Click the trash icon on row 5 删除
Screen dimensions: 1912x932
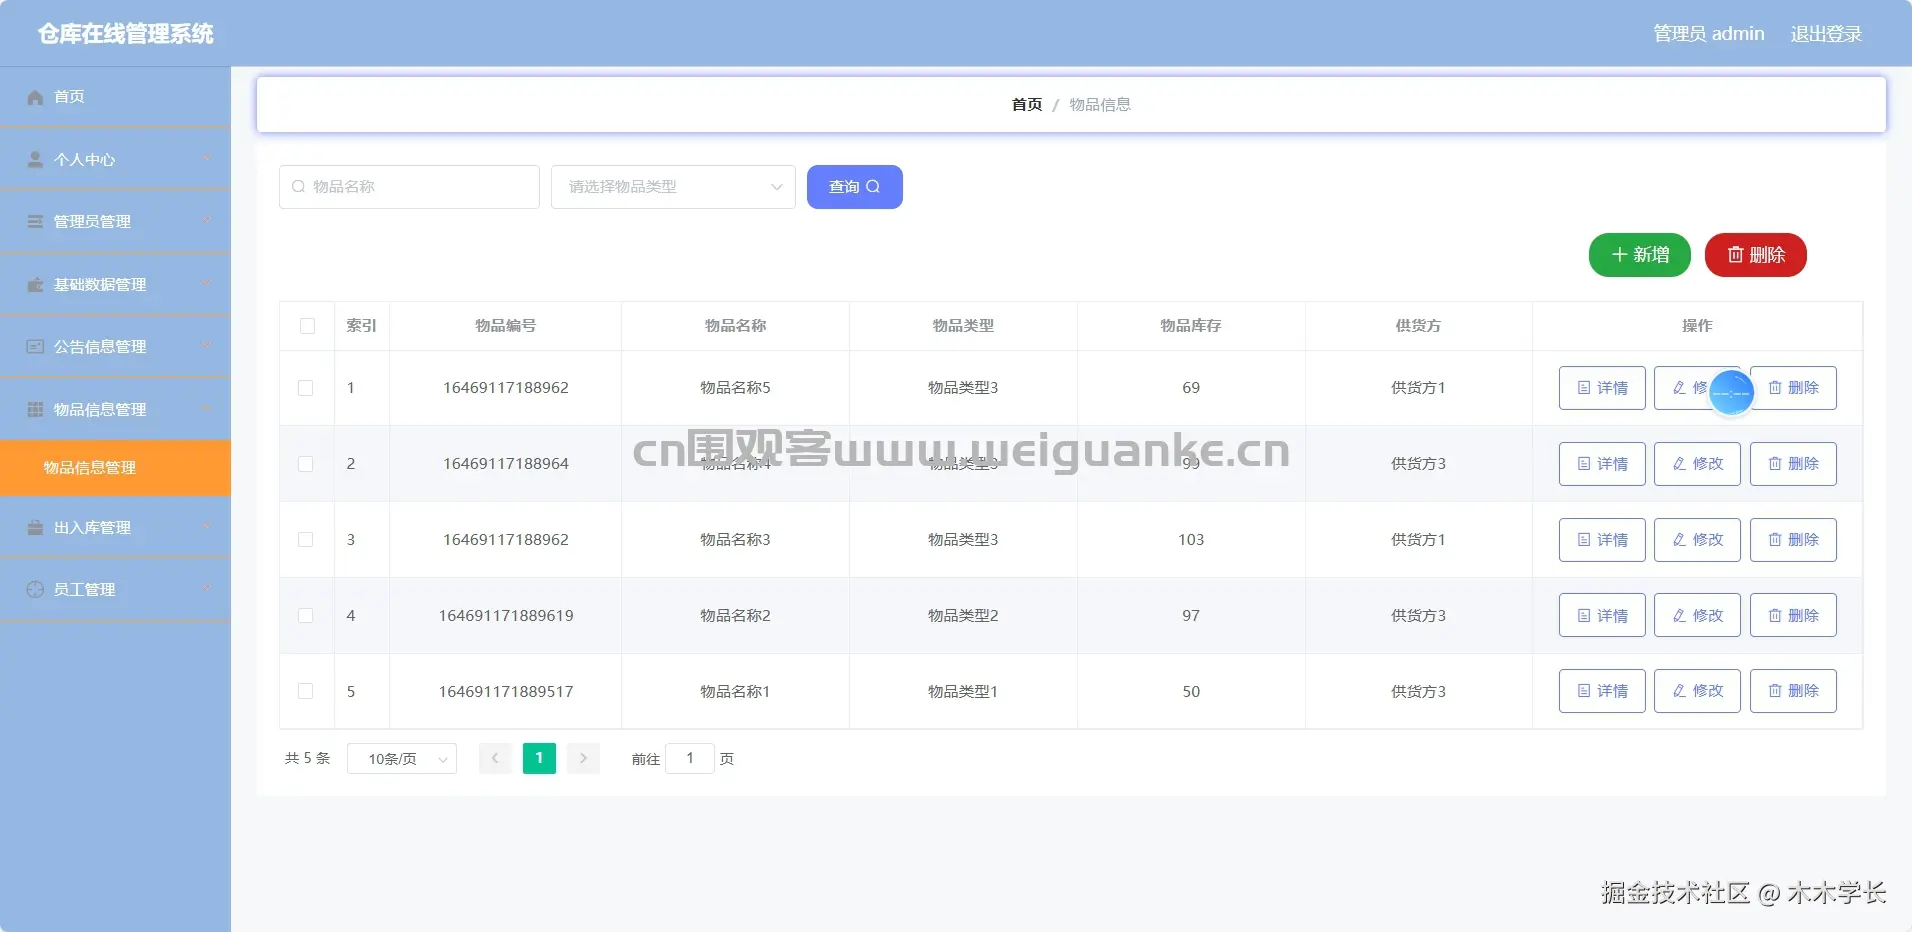click(x=1775, y=691)
